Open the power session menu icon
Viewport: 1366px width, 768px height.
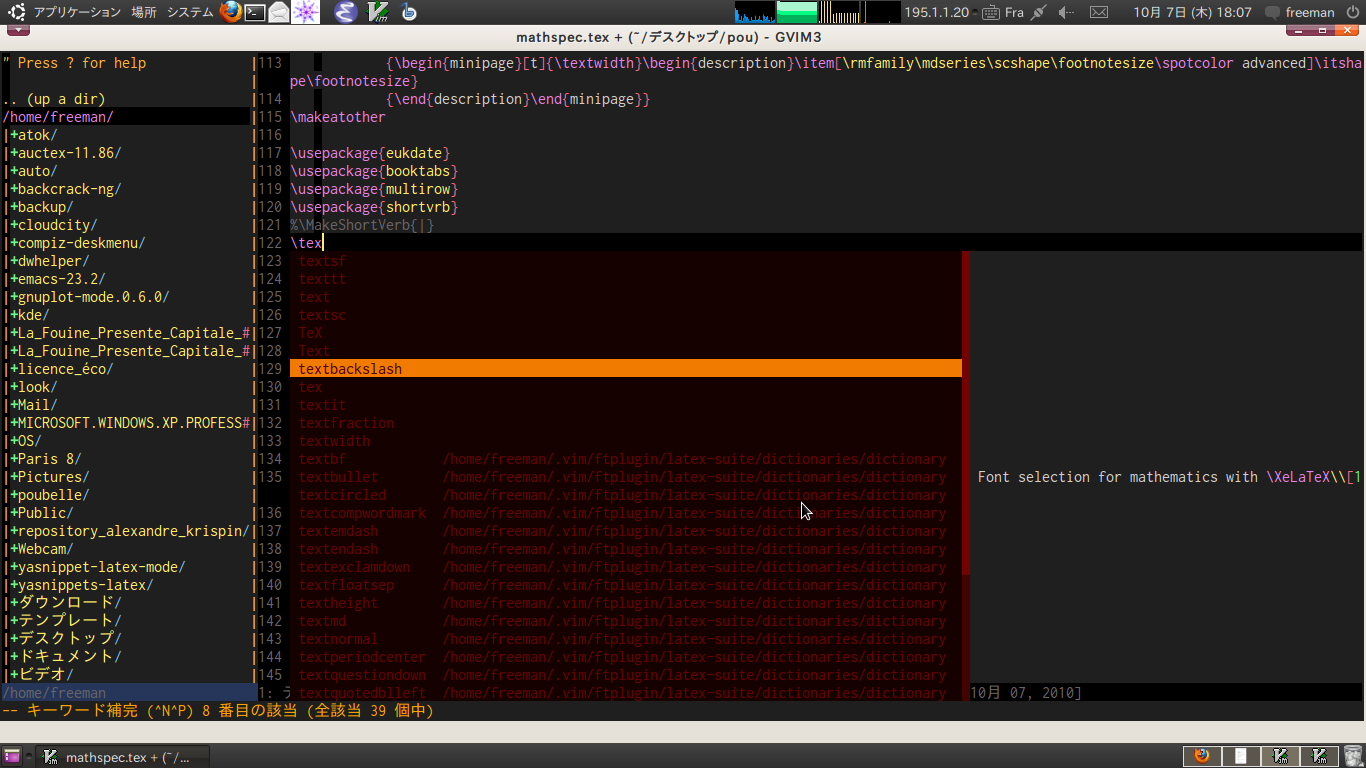click(1353, 12)
